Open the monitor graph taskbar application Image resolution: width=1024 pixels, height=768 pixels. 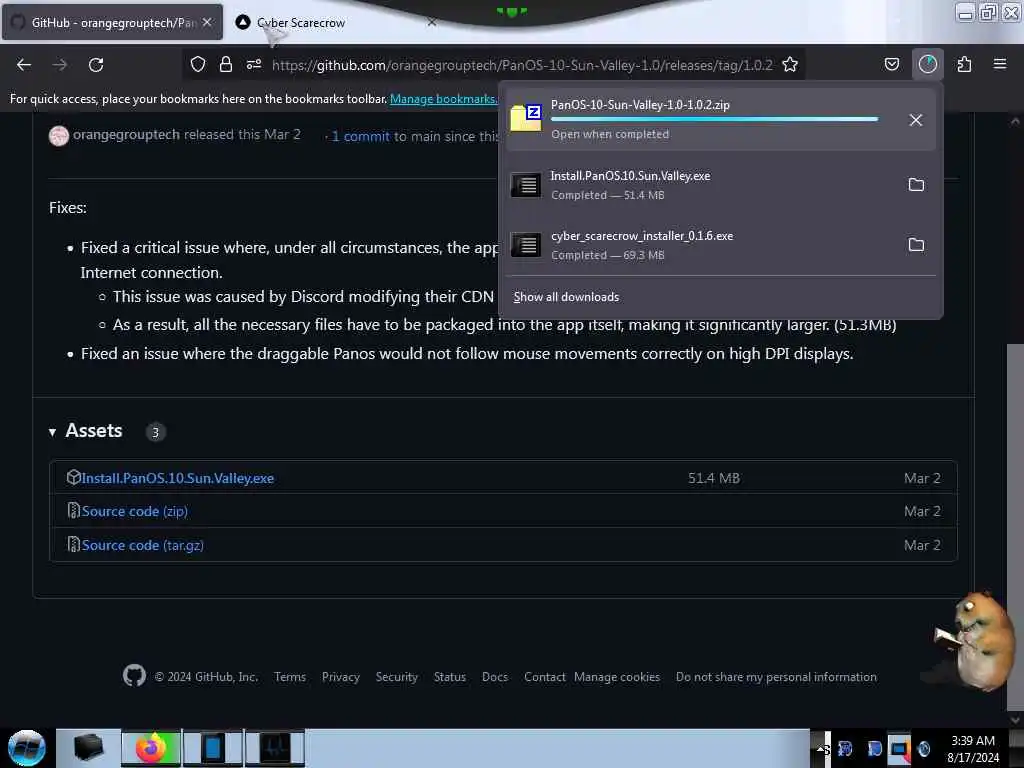(x=275, y=748)
